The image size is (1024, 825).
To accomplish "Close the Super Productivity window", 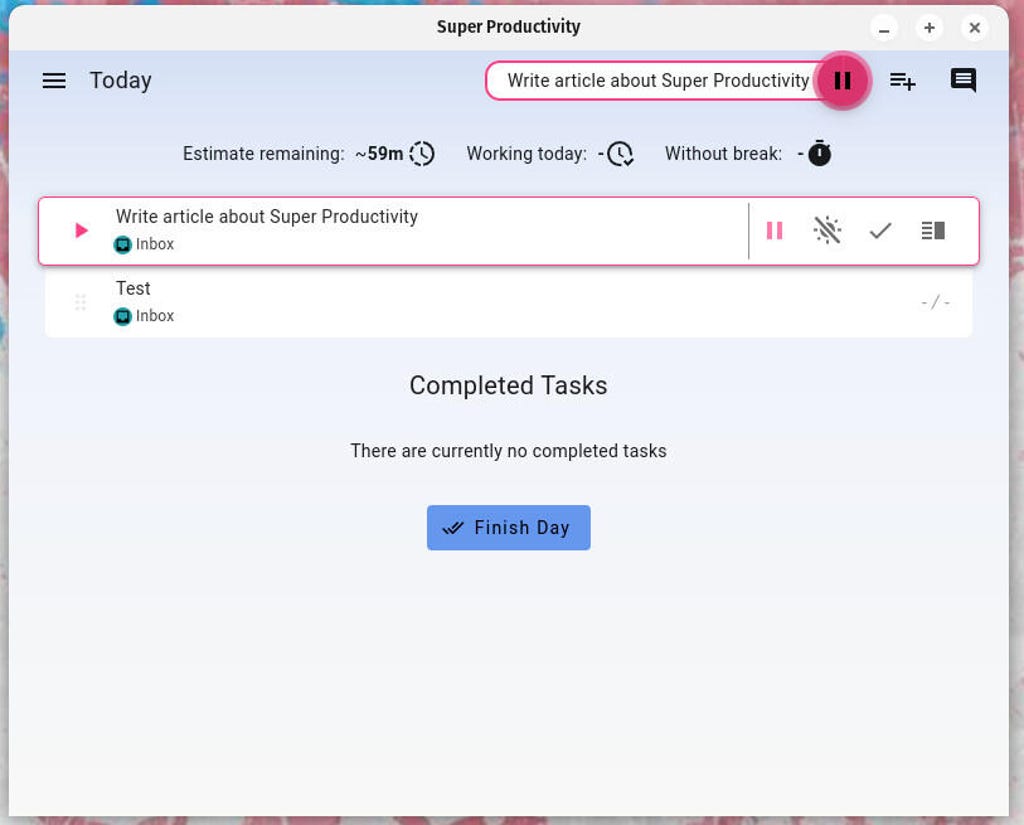I will [x=974, y=28].
